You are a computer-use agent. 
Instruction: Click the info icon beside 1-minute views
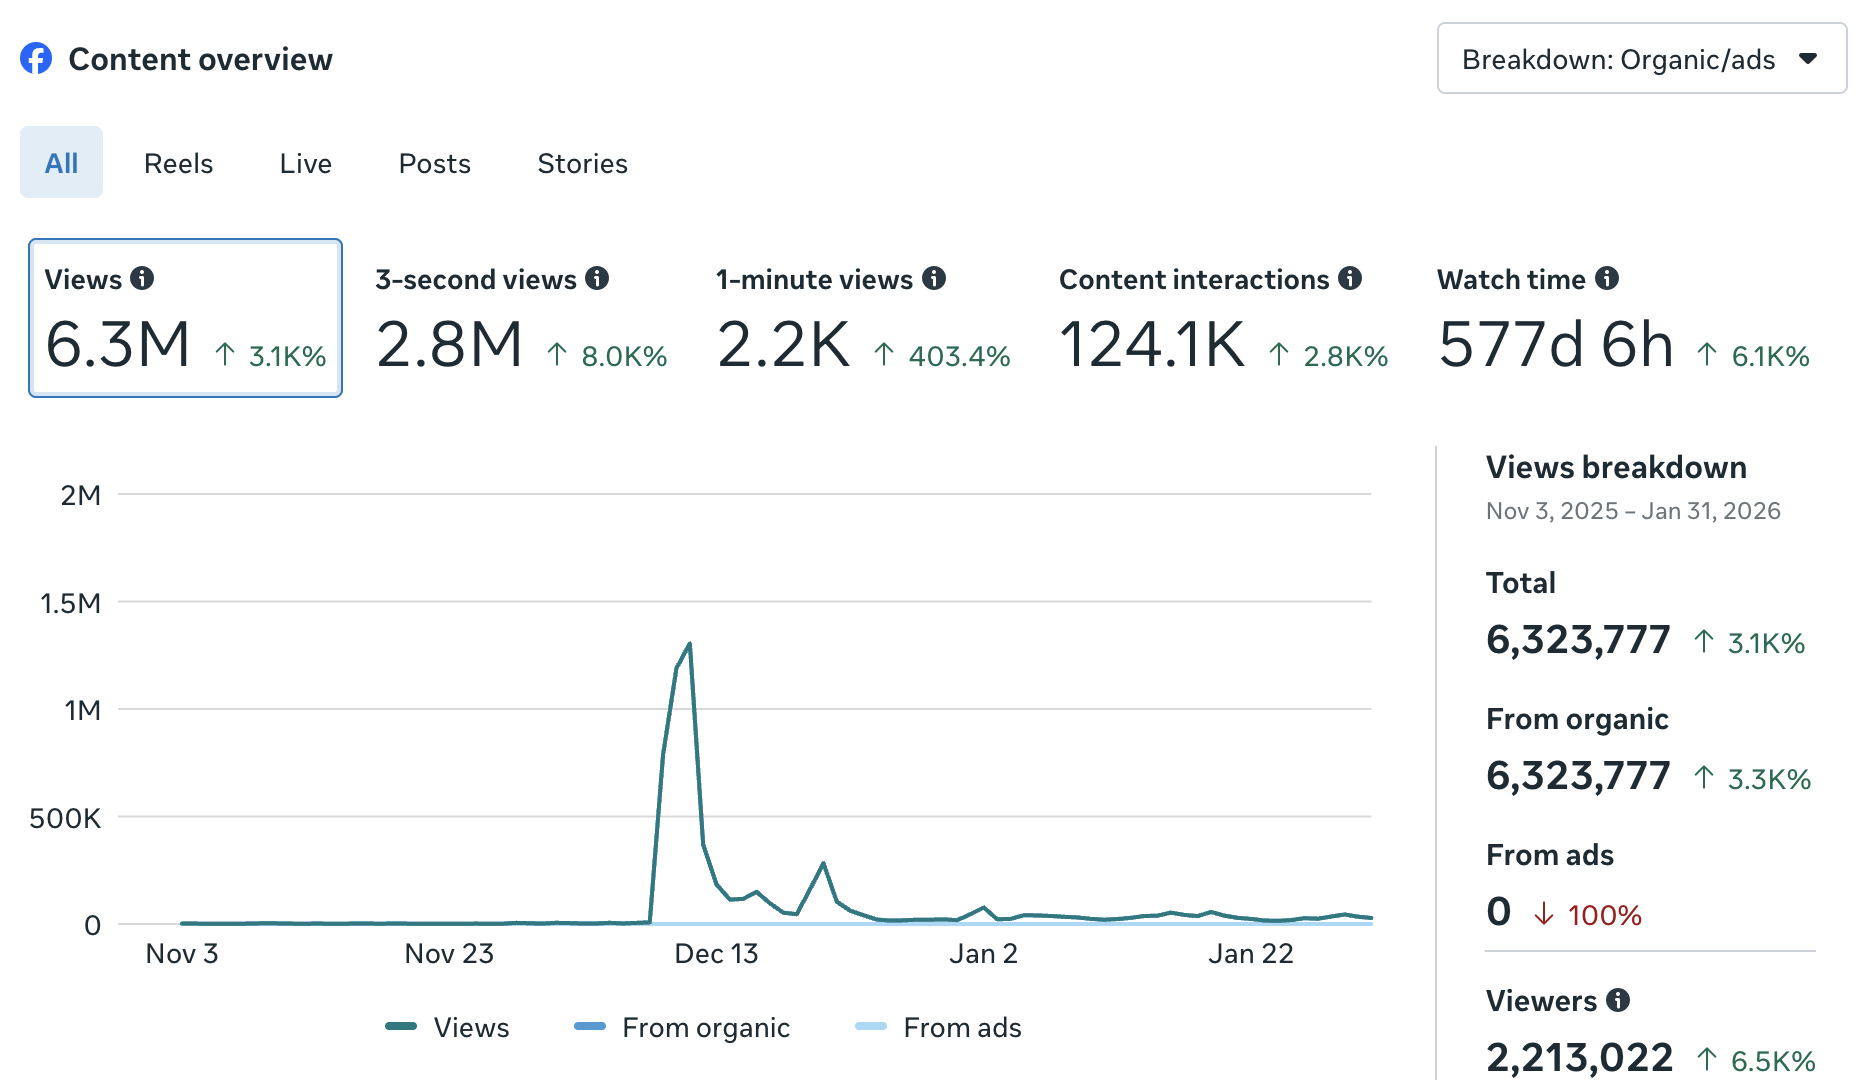pos(935,280)
